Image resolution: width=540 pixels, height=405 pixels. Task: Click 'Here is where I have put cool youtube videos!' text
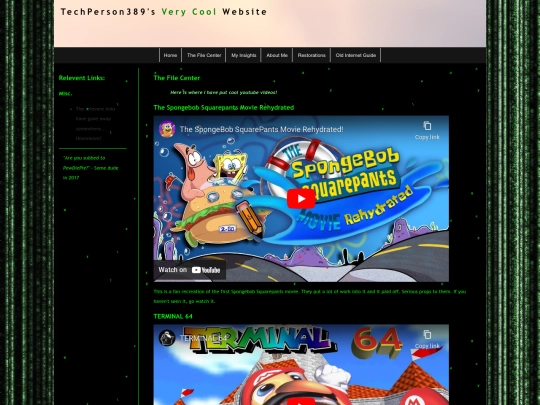(x=224, y=92)
